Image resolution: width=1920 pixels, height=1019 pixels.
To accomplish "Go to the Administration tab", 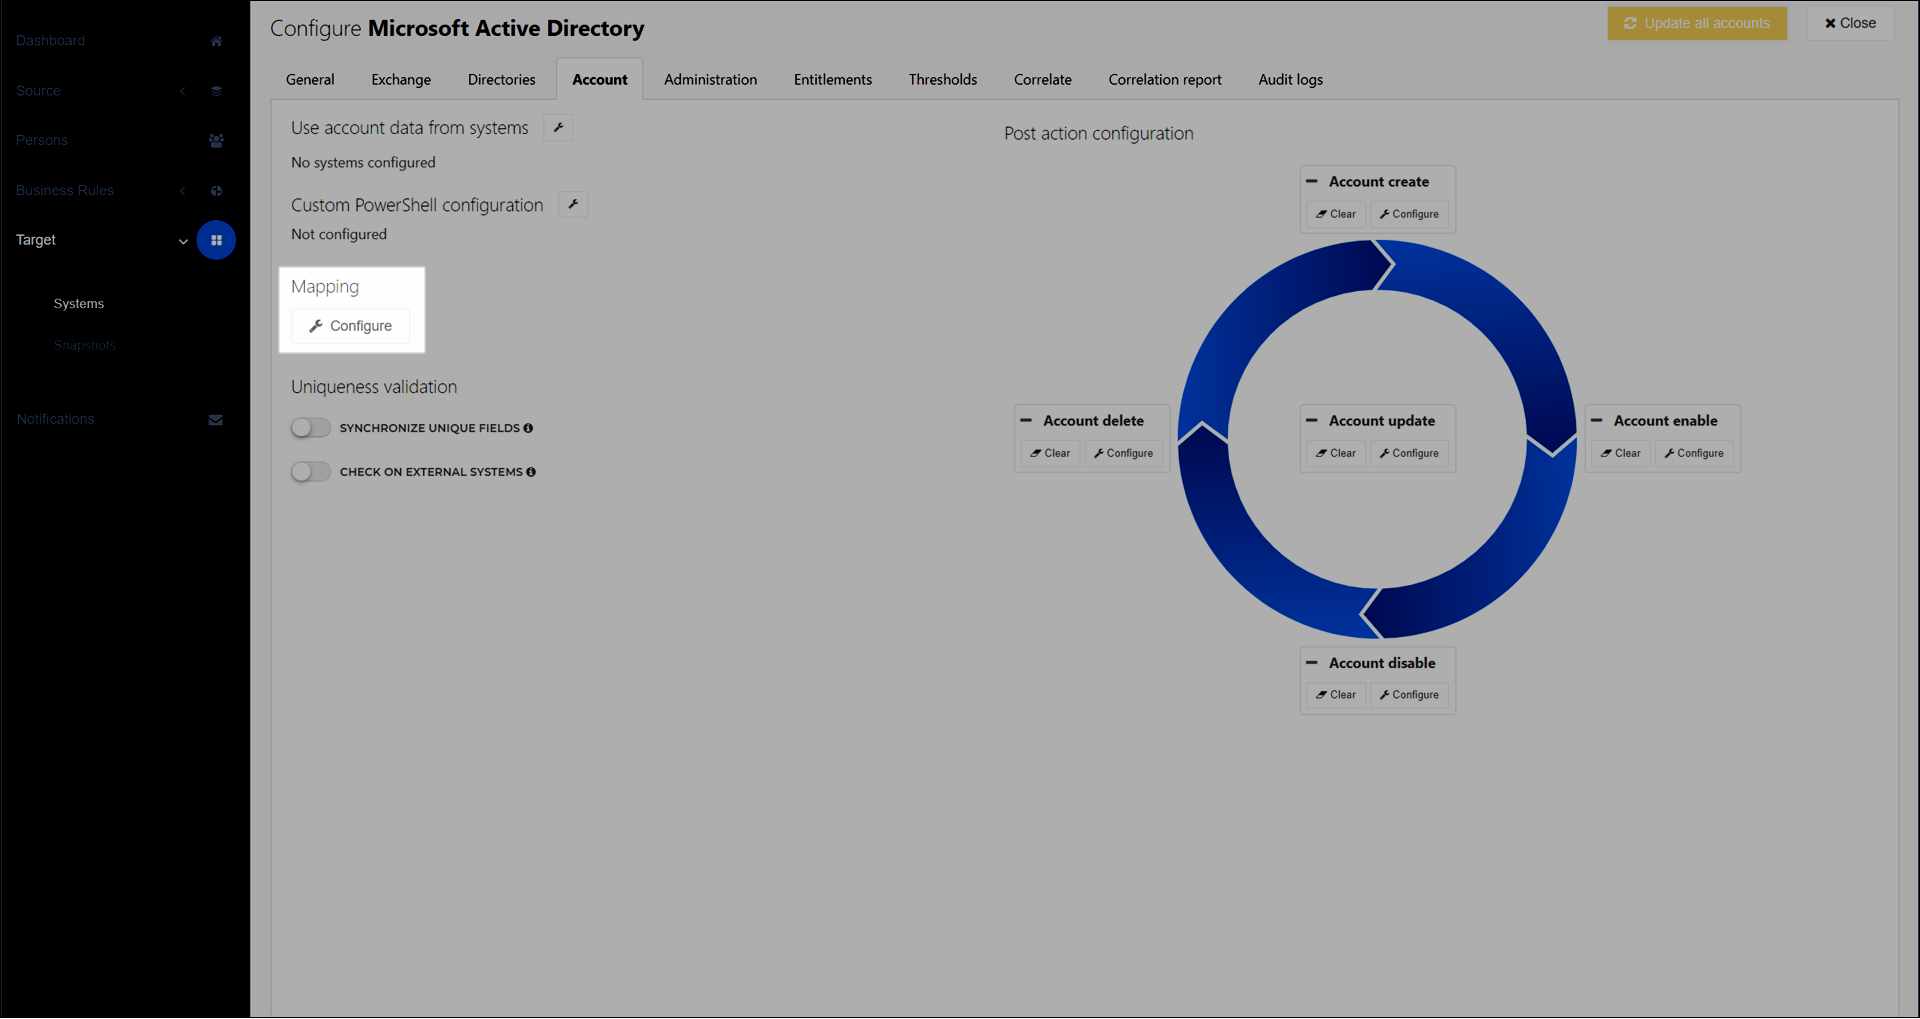I will tap(711, 80).
